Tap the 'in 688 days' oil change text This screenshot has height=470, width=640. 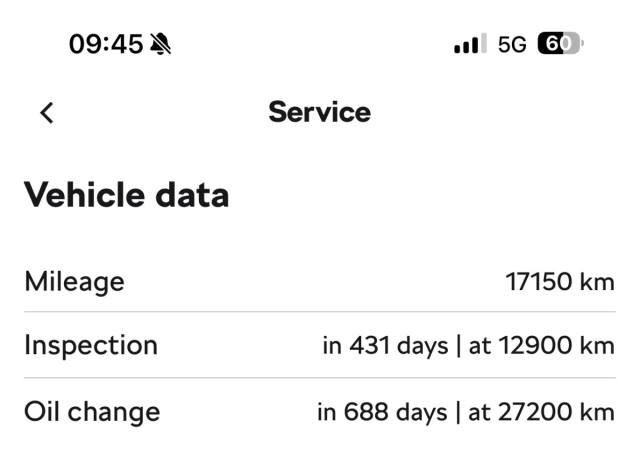[x=382, y=412]
